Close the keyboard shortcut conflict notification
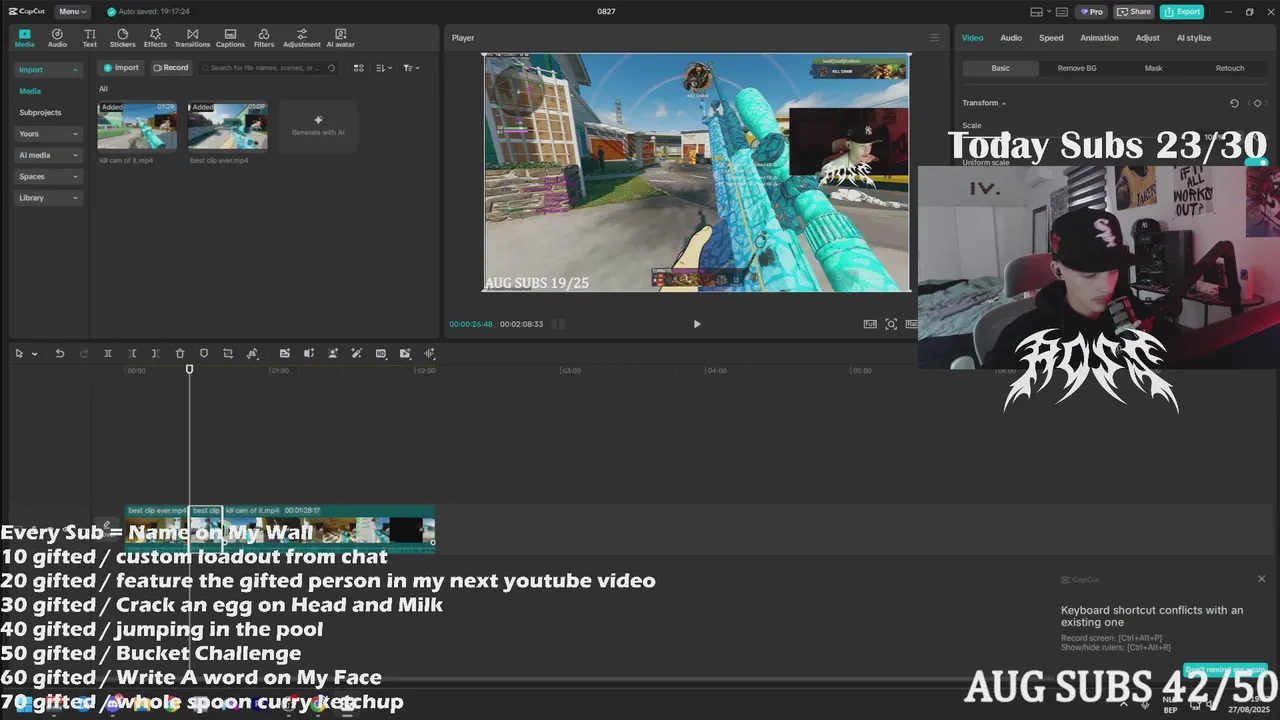This screenshot has height=720, width=1280. [1261, 579]
